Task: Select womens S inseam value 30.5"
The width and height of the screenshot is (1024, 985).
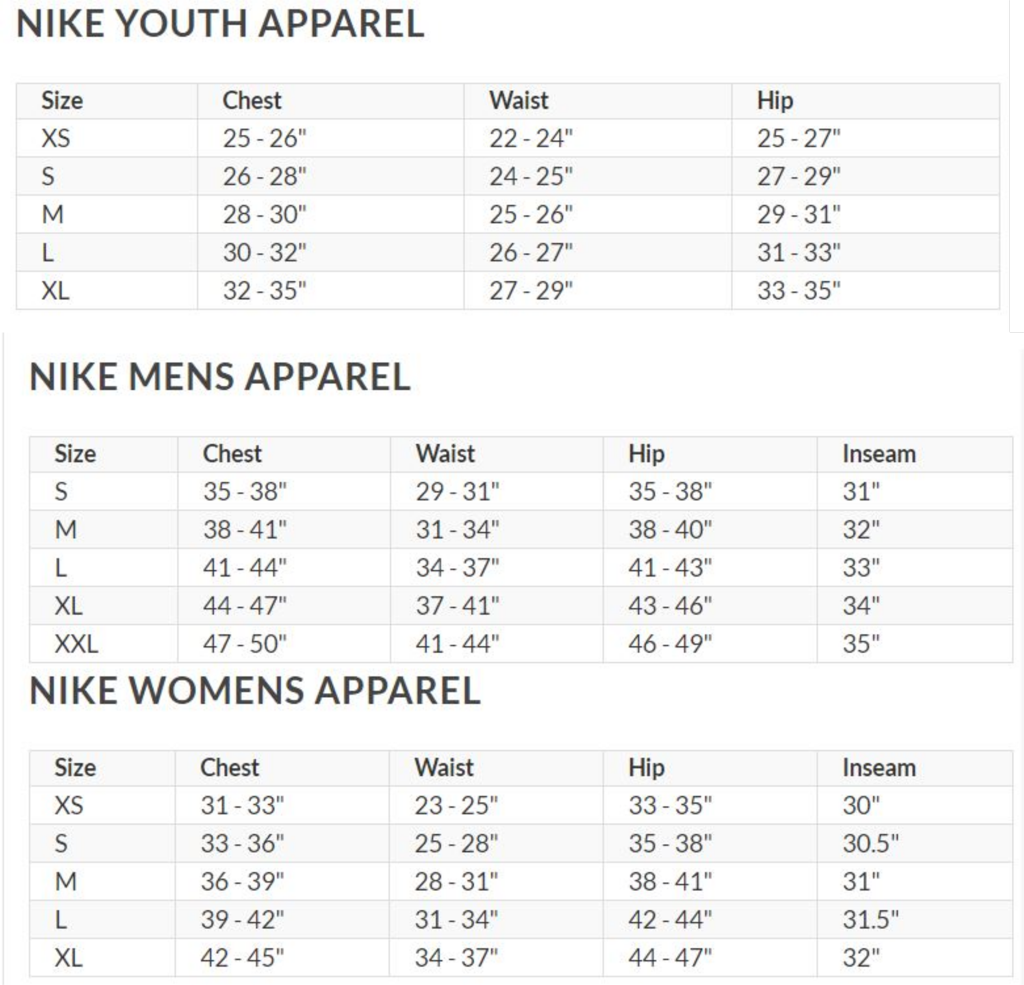Action: (x=870, y=844)
